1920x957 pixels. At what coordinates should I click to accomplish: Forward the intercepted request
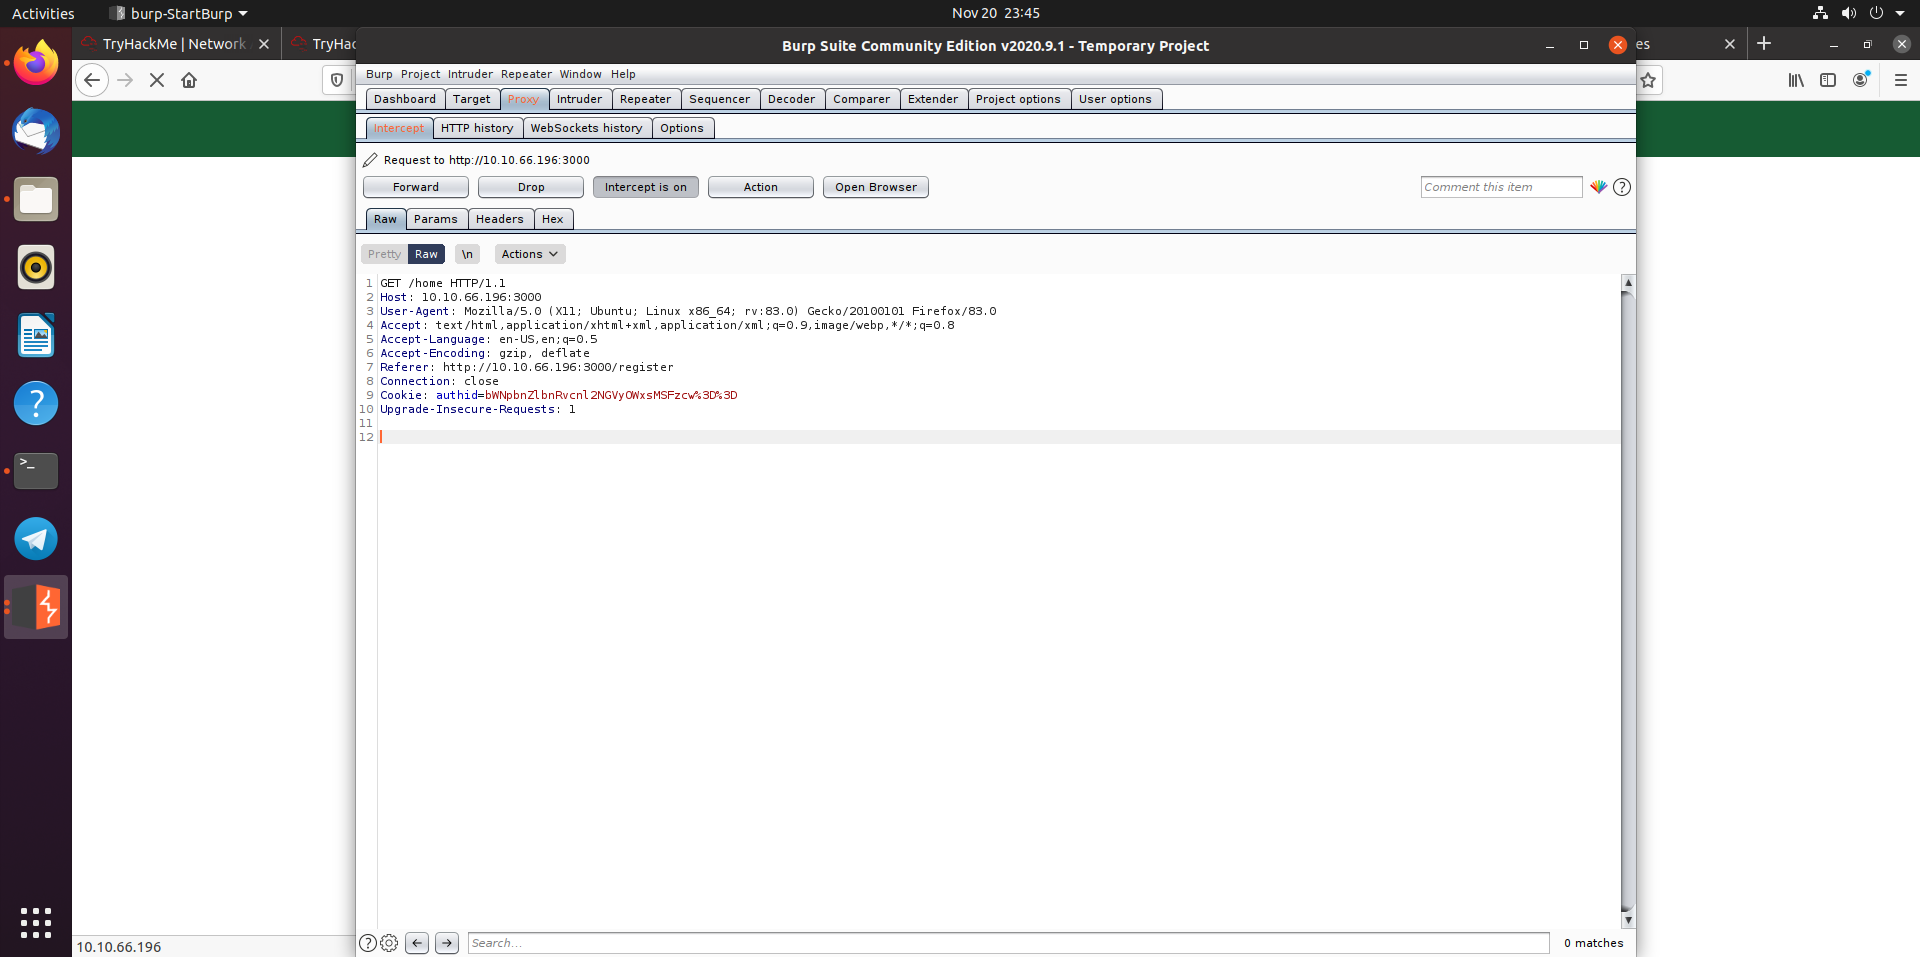click(x=416, y=187)
